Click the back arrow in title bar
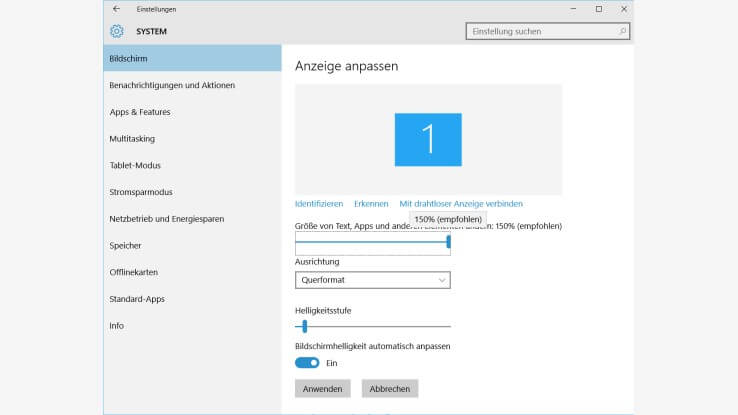738x415 pixels. 117,9
